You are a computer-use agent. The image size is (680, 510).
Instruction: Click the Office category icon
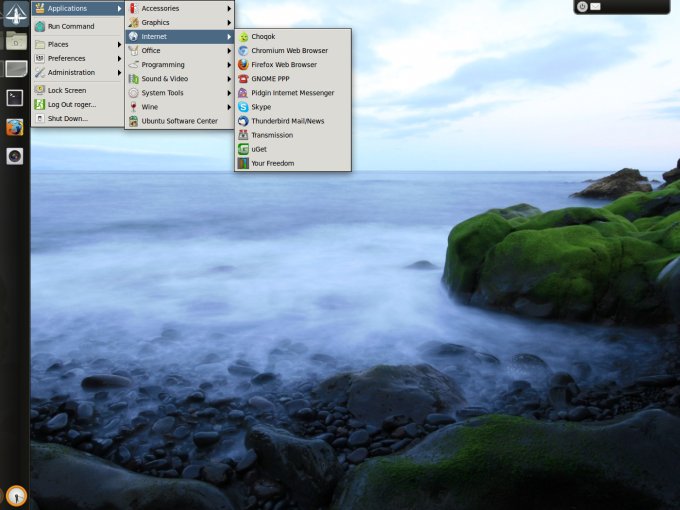pyautogui.click(x=133, y=51)
